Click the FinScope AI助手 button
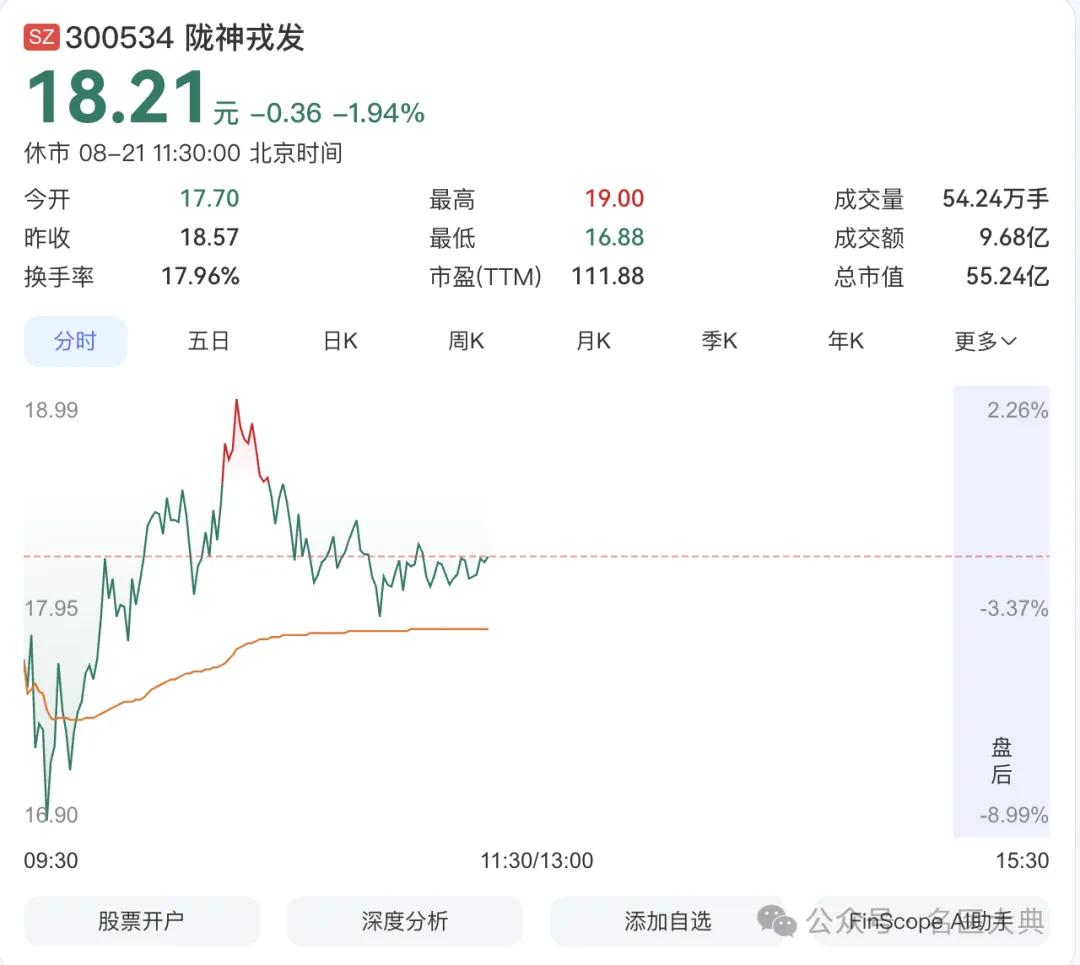This screenshot has width=1080, height=965. (931, 921)
